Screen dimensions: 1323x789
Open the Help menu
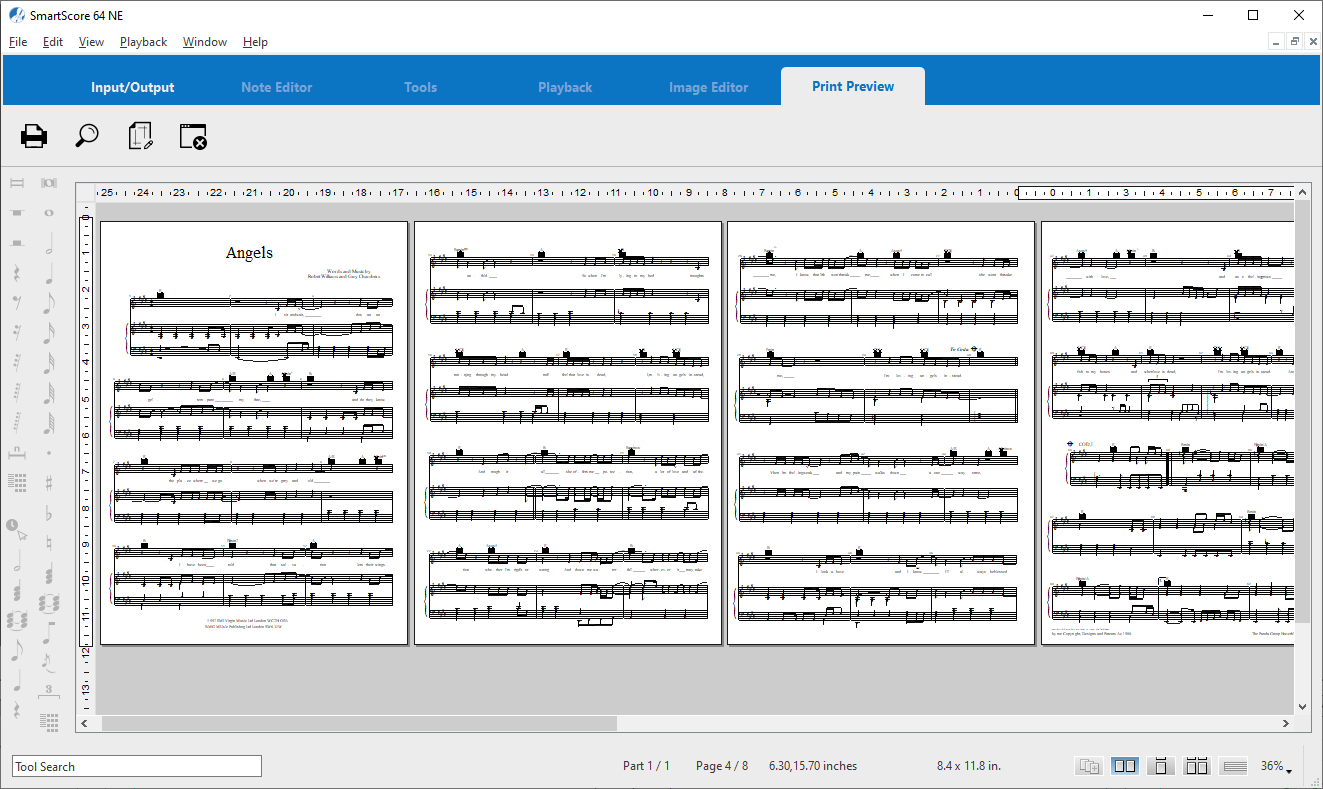point(255,42)
